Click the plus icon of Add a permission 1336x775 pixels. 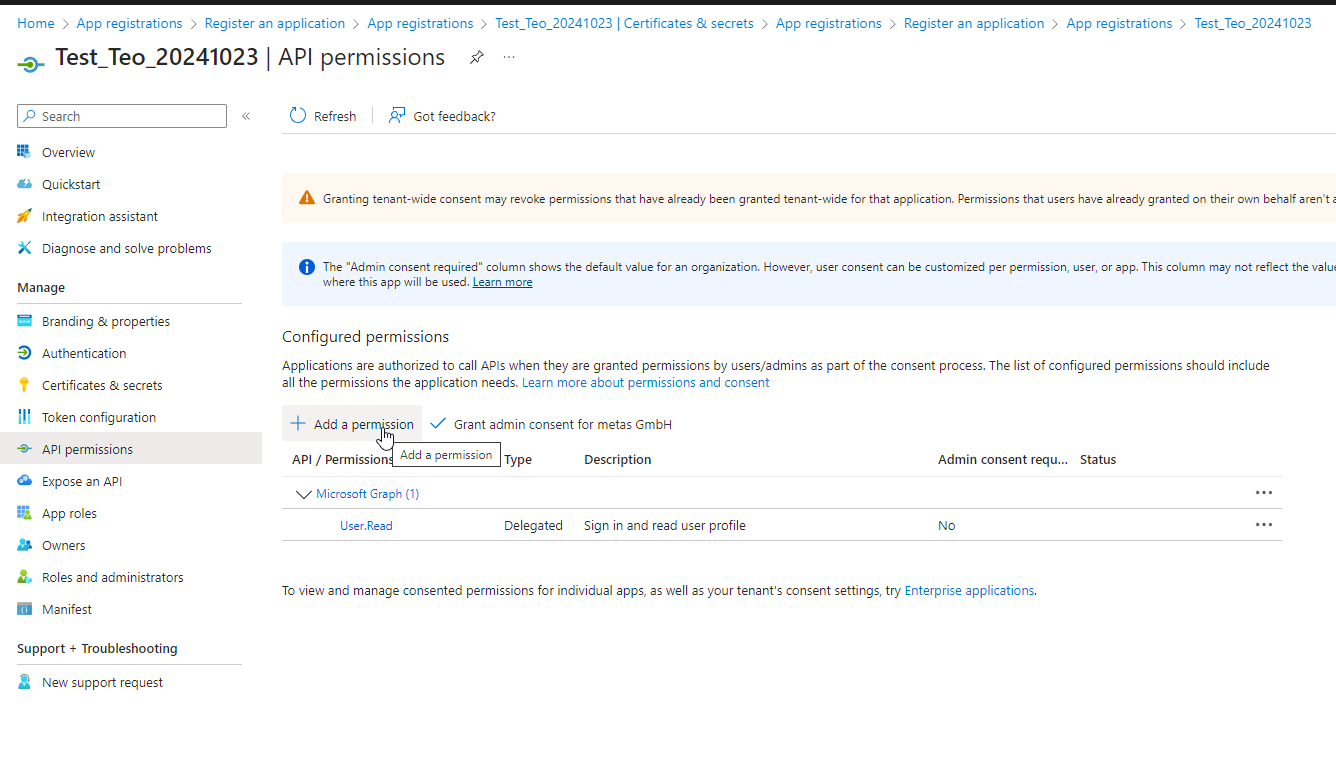[x=298, y=424]
